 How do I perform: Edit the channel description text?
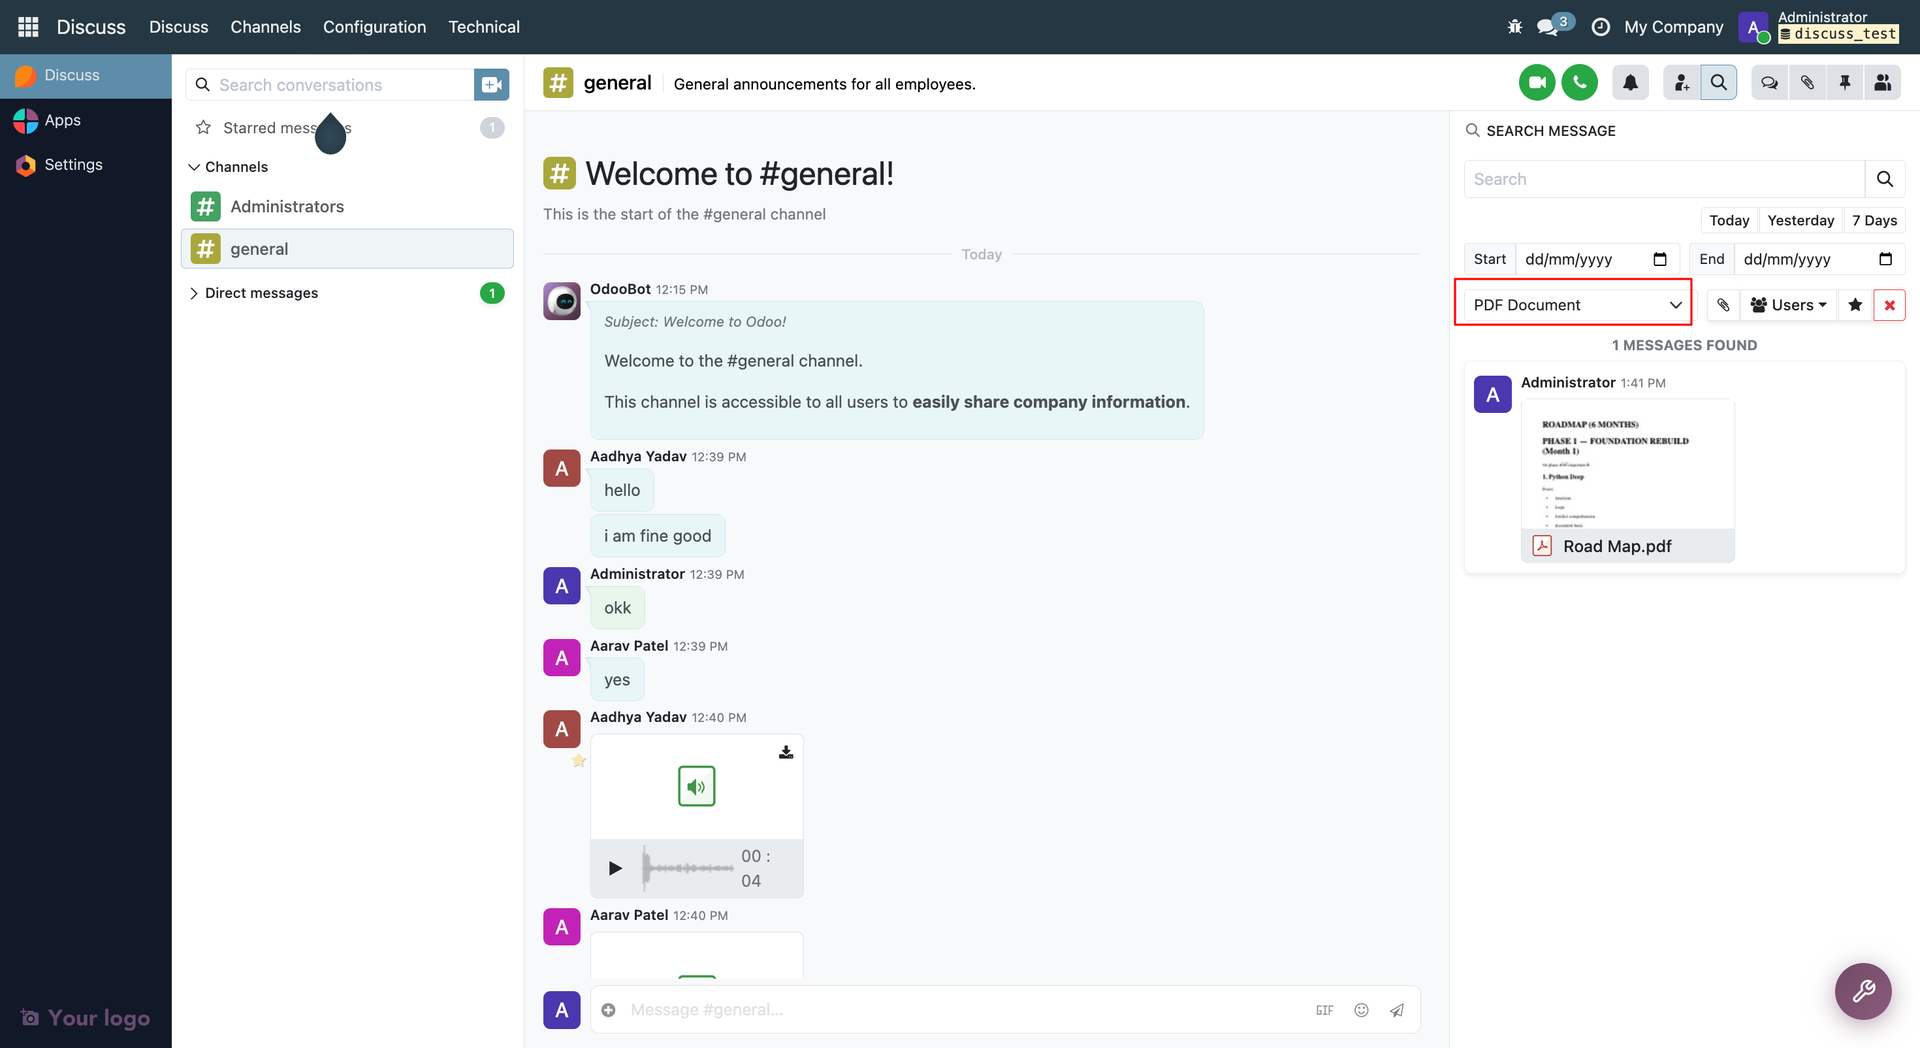824,84
